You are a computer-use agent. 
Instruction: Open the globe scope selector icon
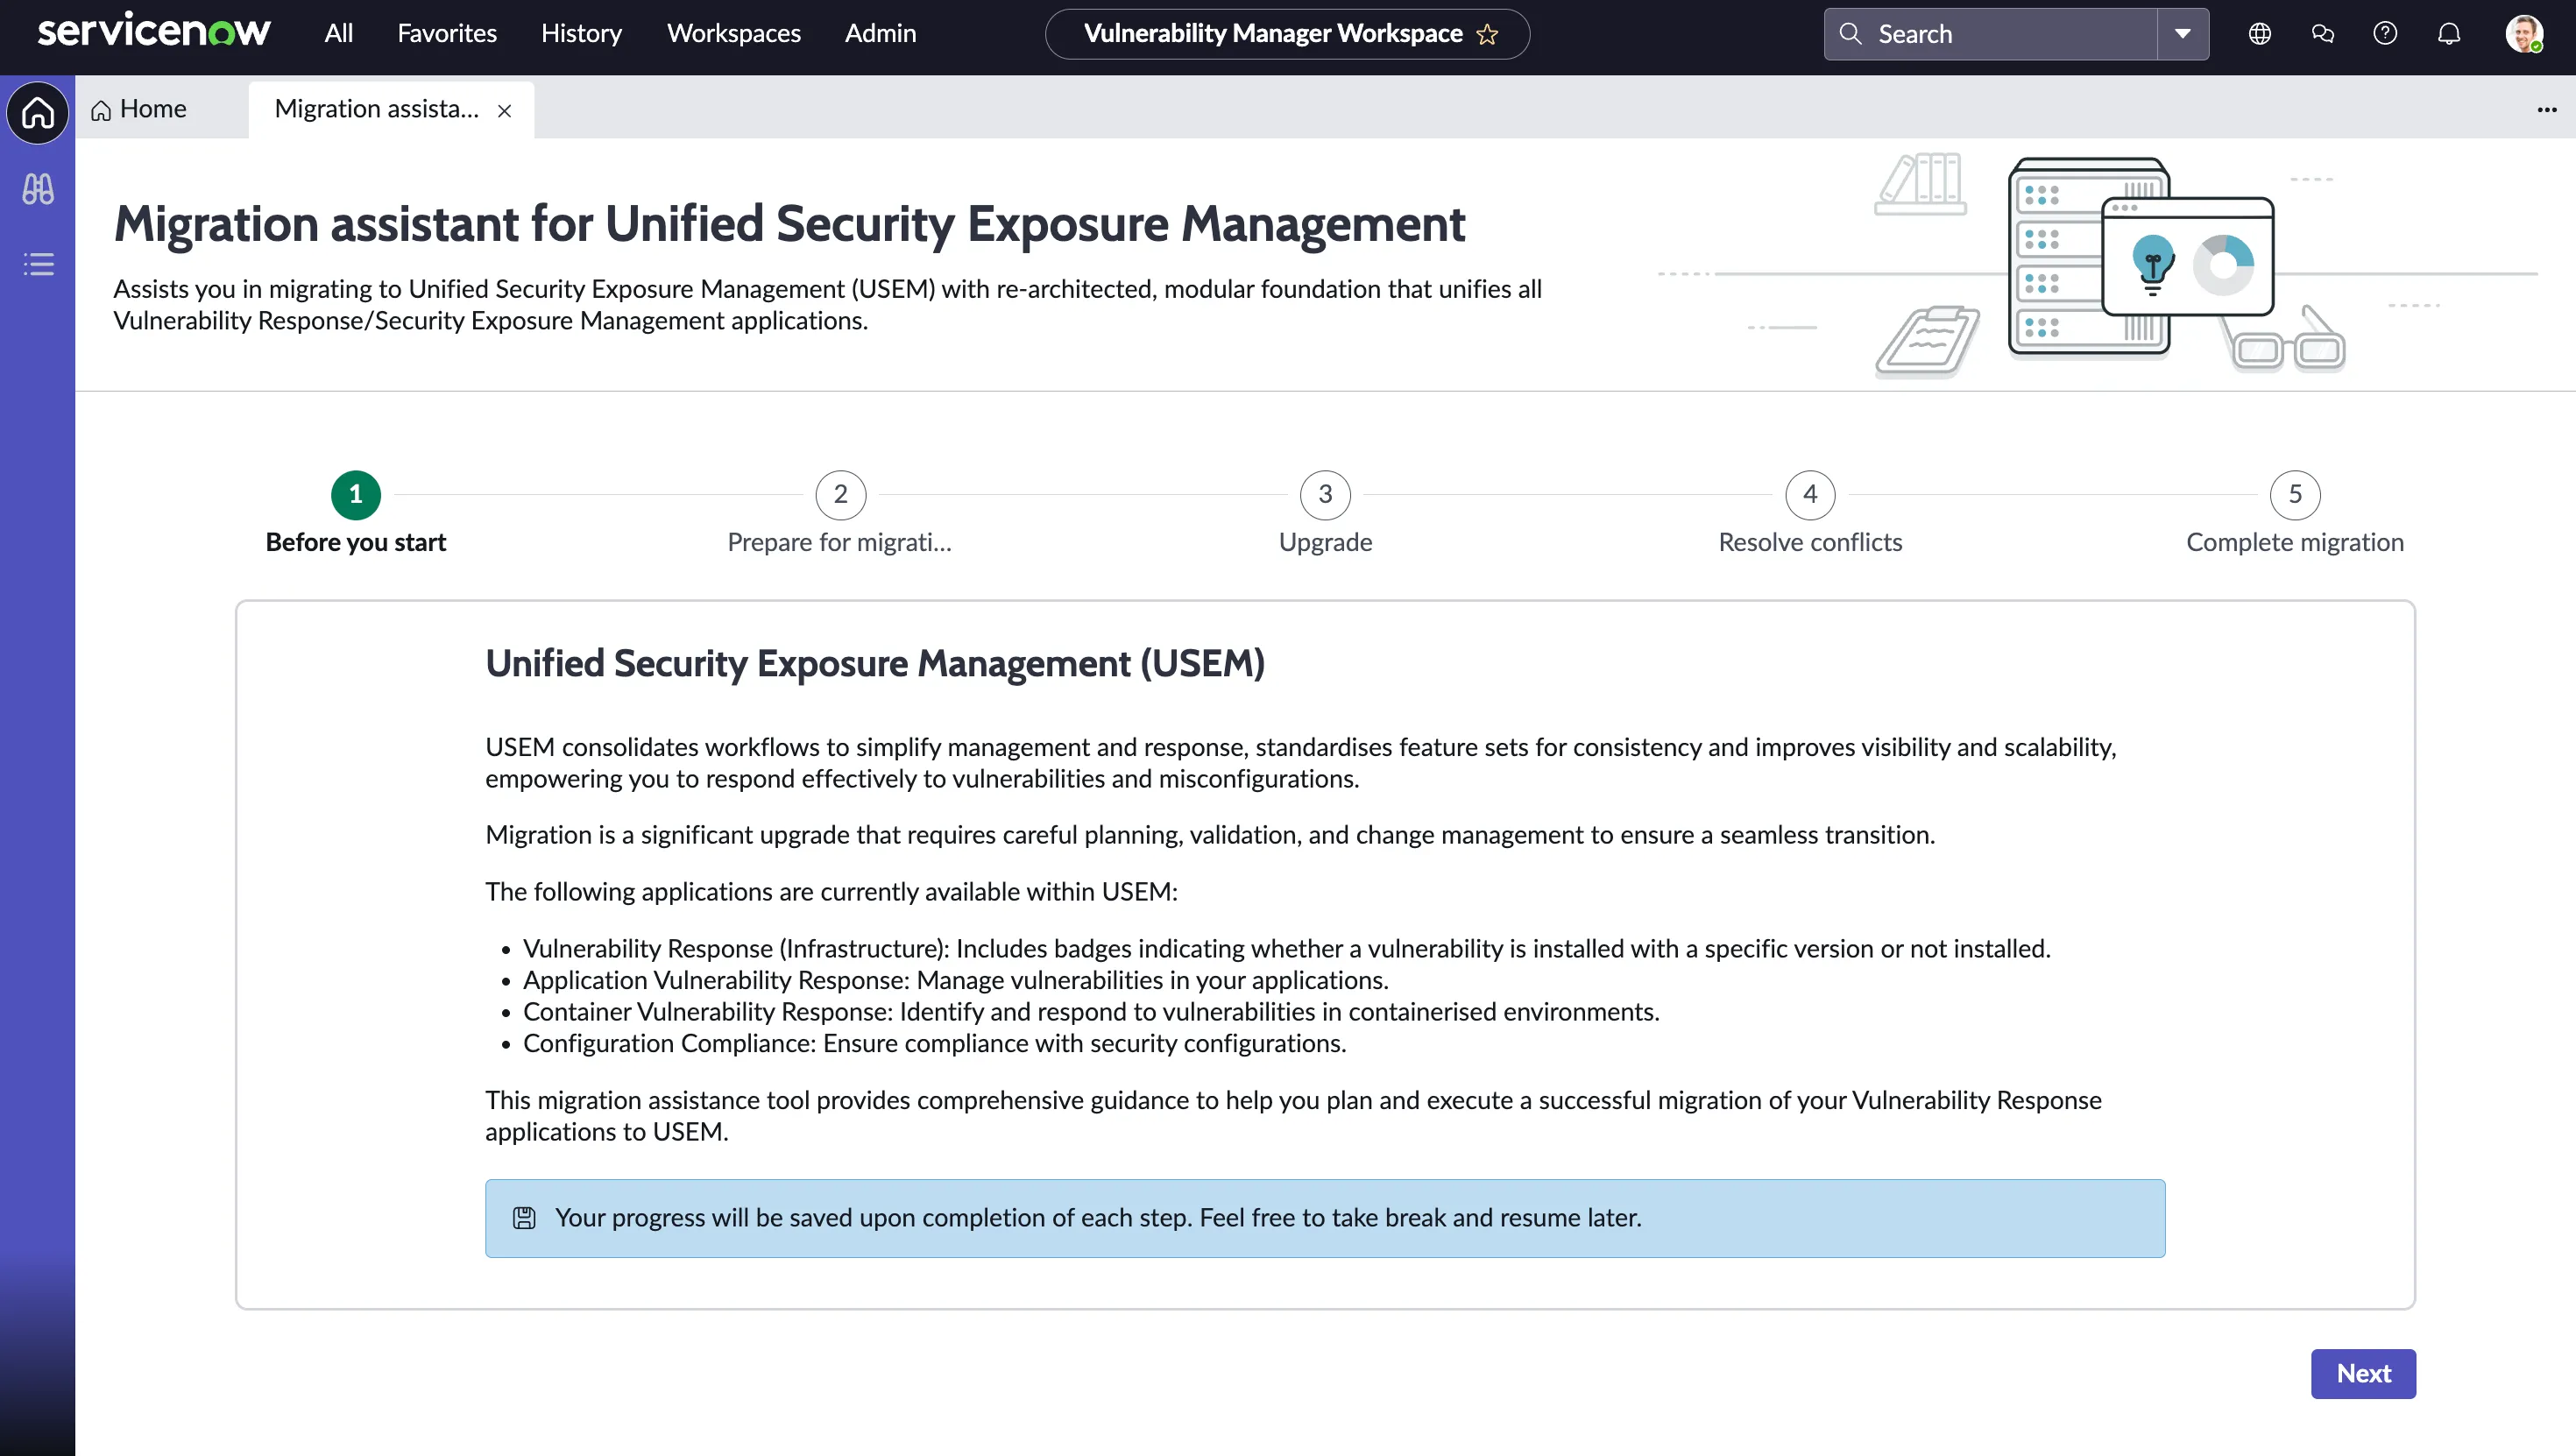[2259, 34]
